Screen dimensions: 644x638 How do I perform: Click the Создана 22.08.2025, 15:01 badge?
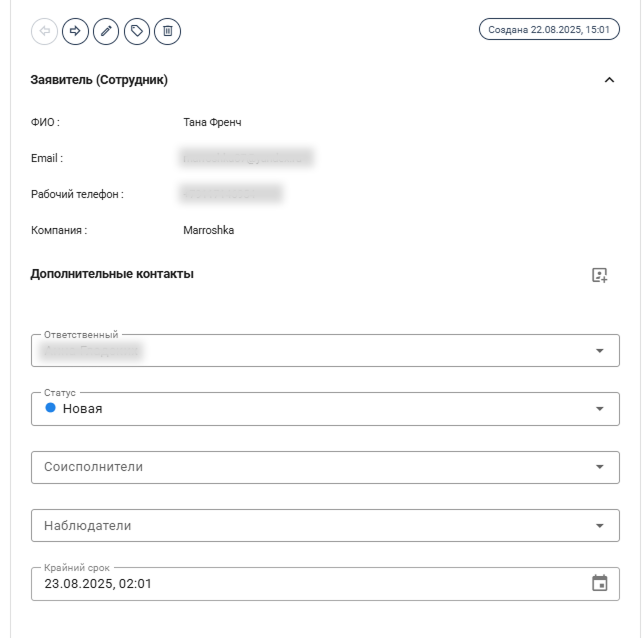[x=549, y=30]
